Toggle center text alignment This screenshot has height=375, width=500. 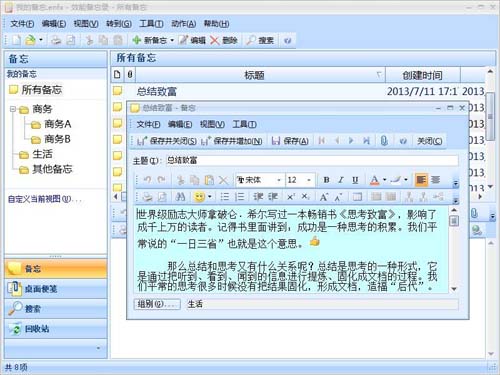(x=435, y=180)
